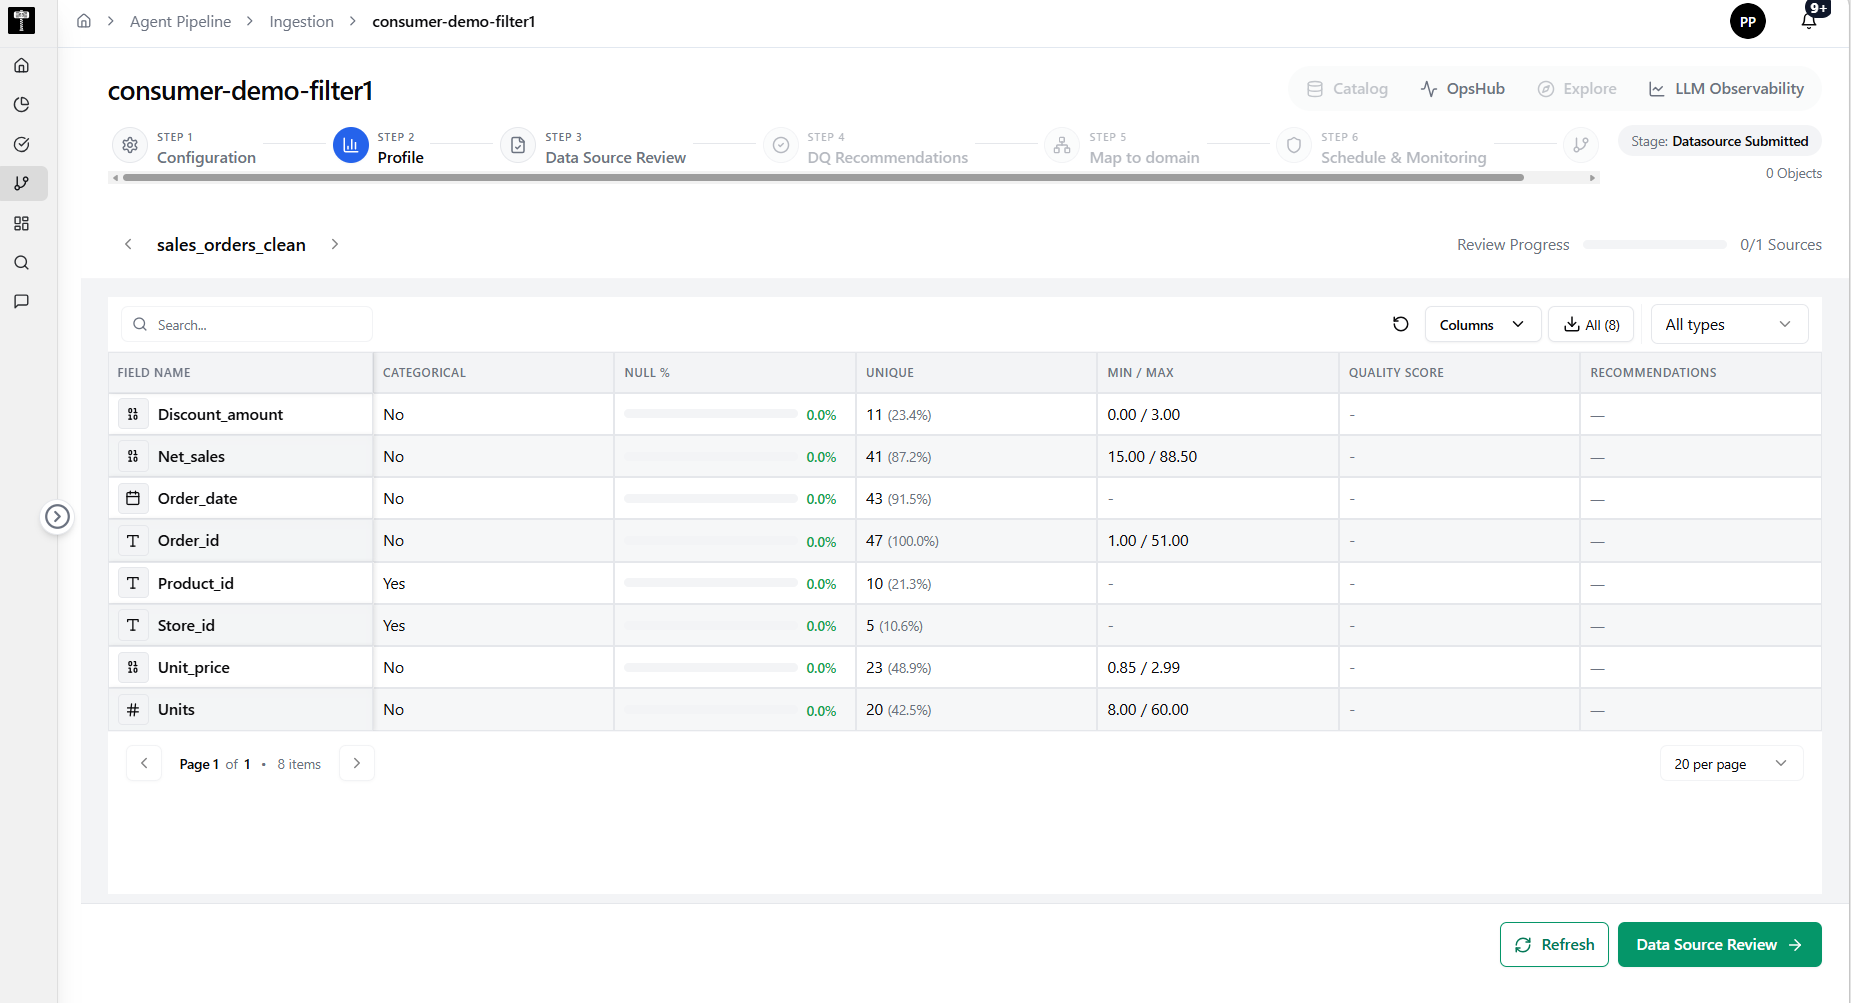Open the grid apps icon in the sidebar
Screen dimensions: 1851x1003
pyautogui.click(x=21, y=223)
